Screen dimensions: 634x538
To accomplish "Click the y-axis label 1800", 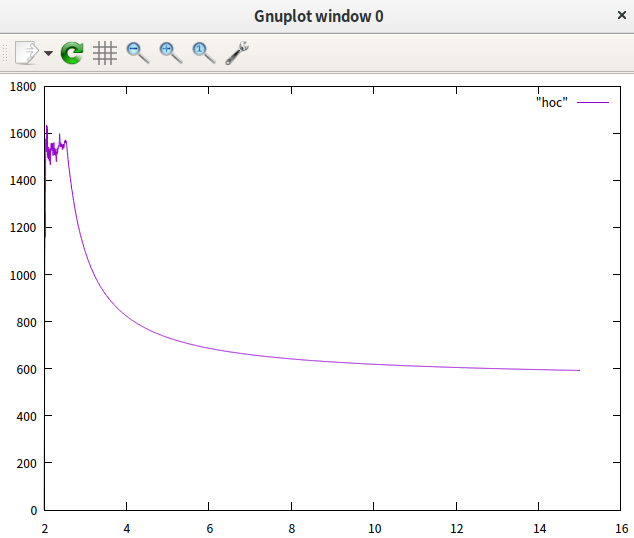I will pyautogui.click(x=23, y=87).
